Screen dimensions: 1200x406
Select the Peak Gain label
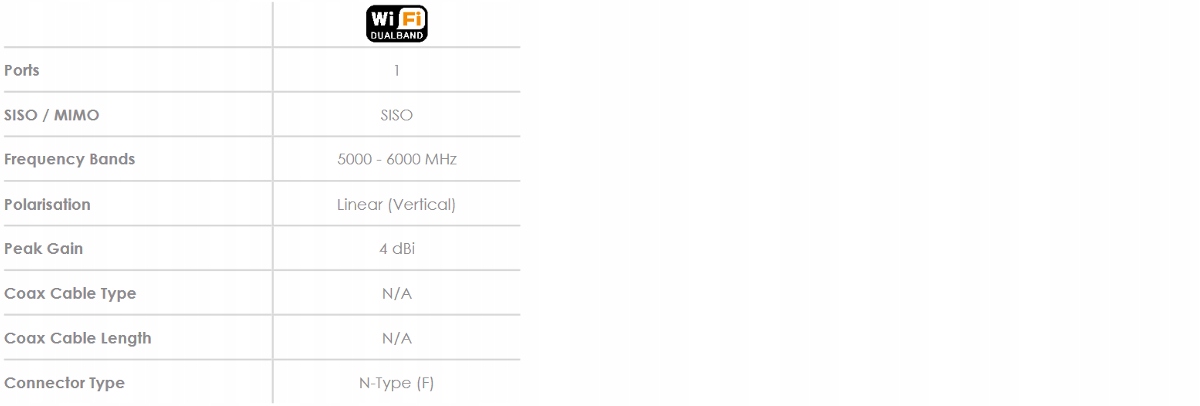click(x=44, y=248)
